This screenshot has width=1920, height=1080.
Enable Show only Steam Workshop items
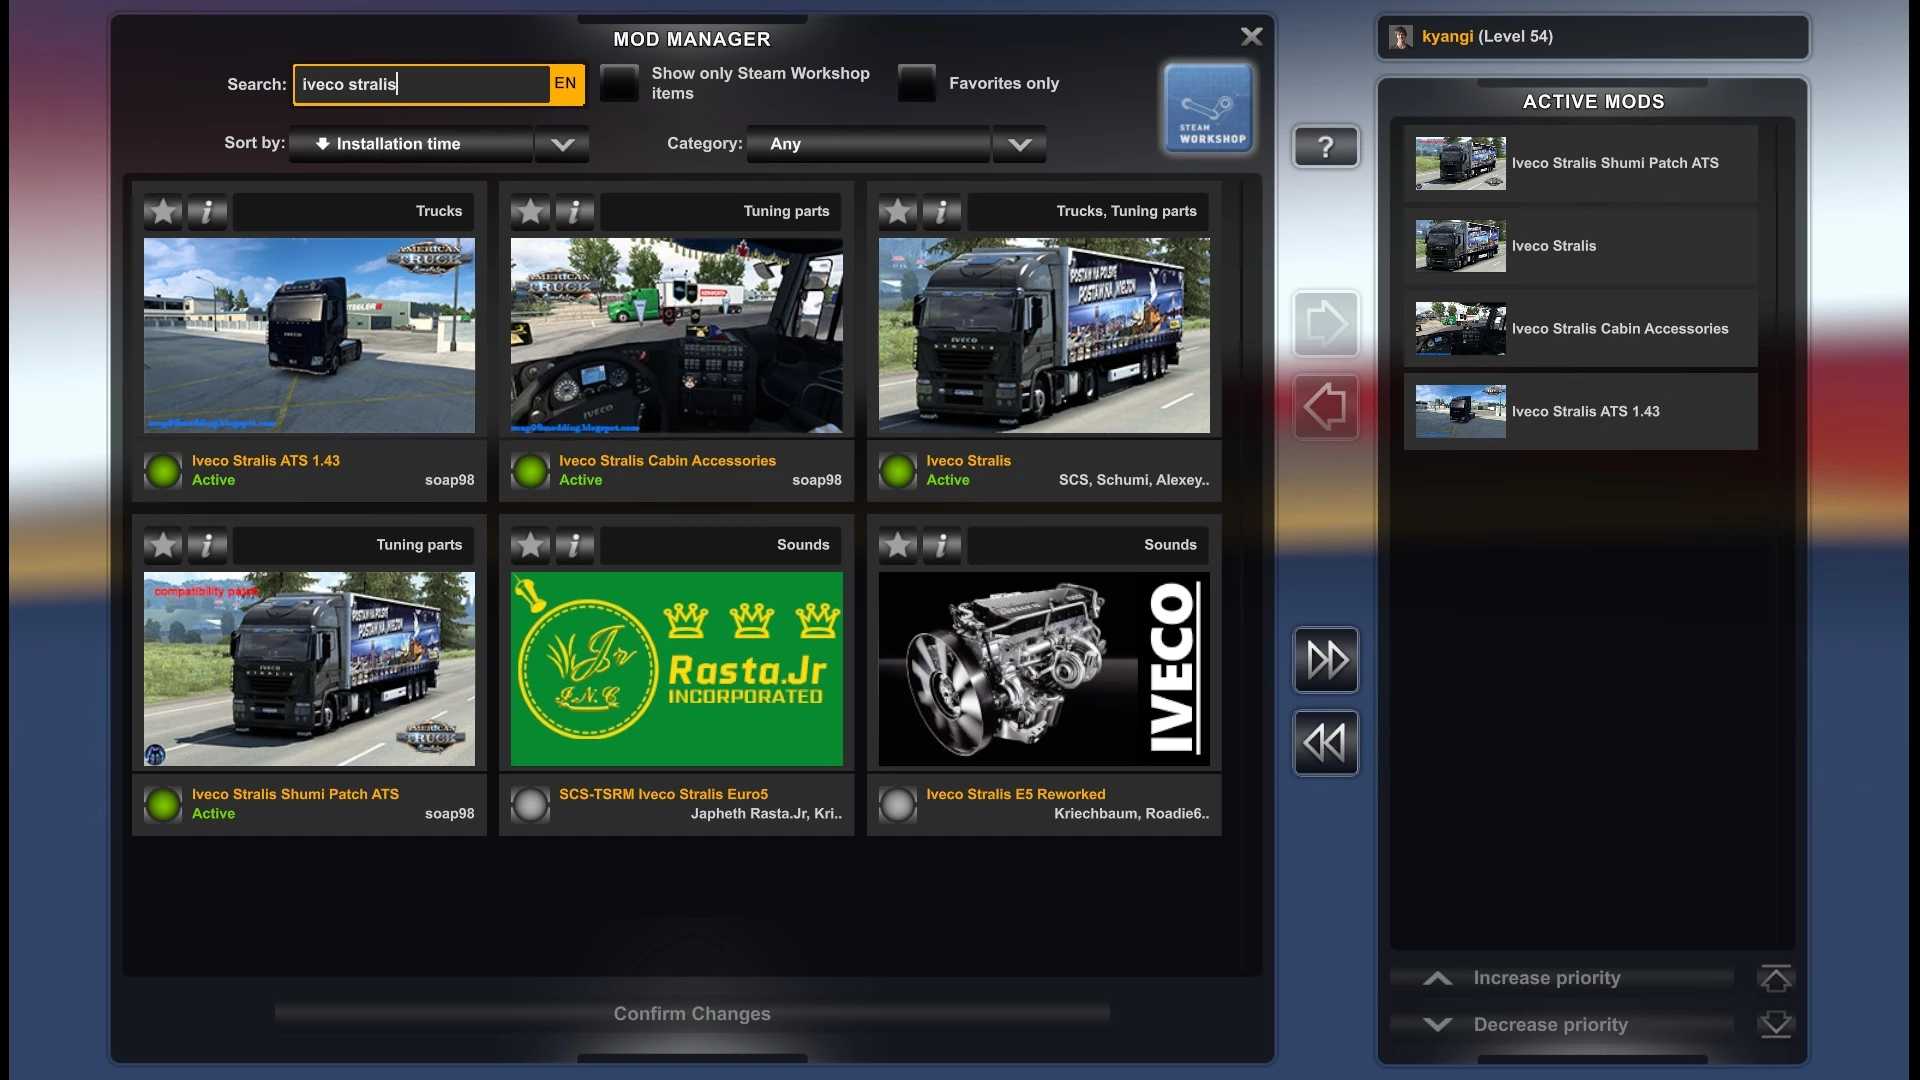pyautogui.click(x=619, y=83)
